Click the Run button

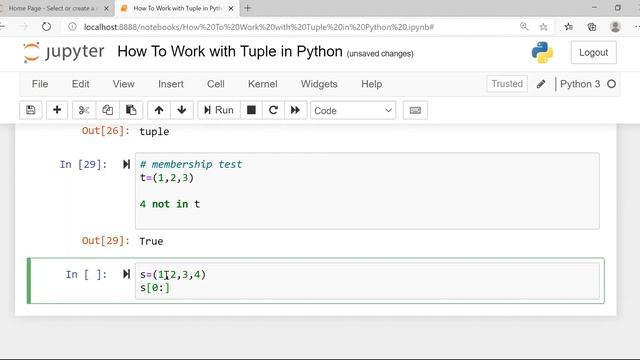pos(219,110)
